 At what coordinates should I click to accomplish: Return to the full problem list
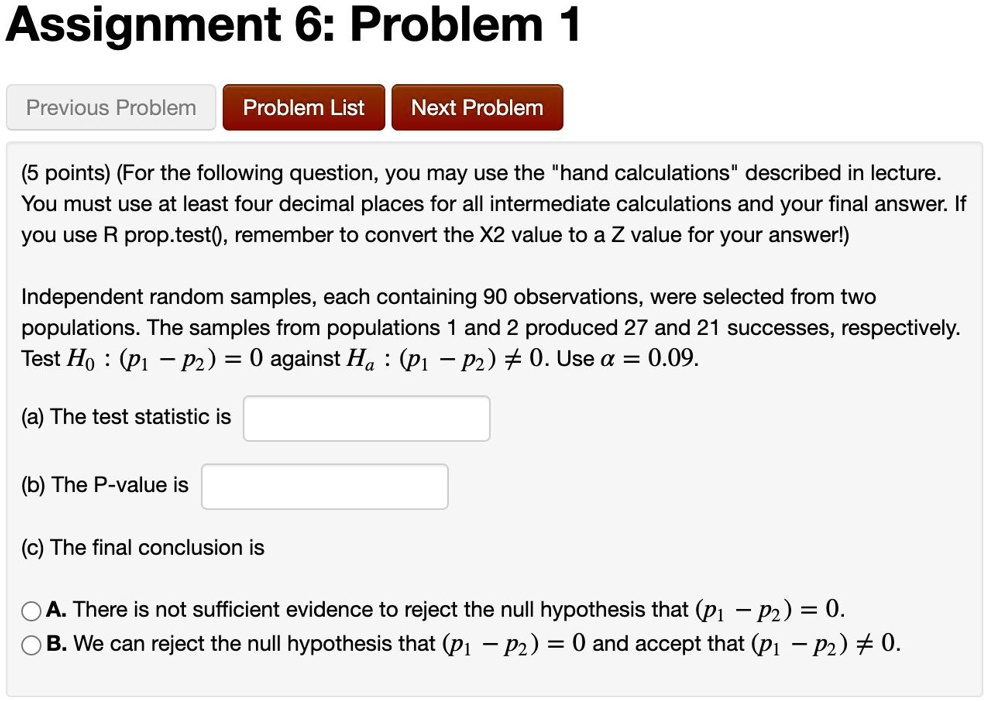(x=303, y=107)
